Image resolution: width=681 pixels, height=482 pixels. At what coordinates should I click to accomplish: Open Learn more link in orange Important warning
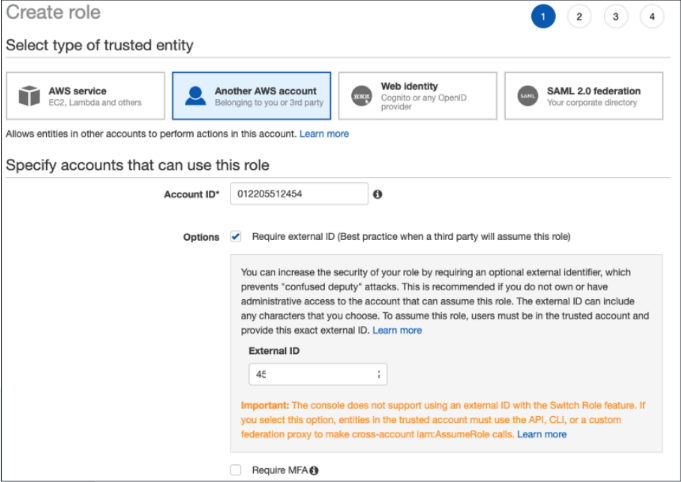pyautogui.click(x=542, y=434)
